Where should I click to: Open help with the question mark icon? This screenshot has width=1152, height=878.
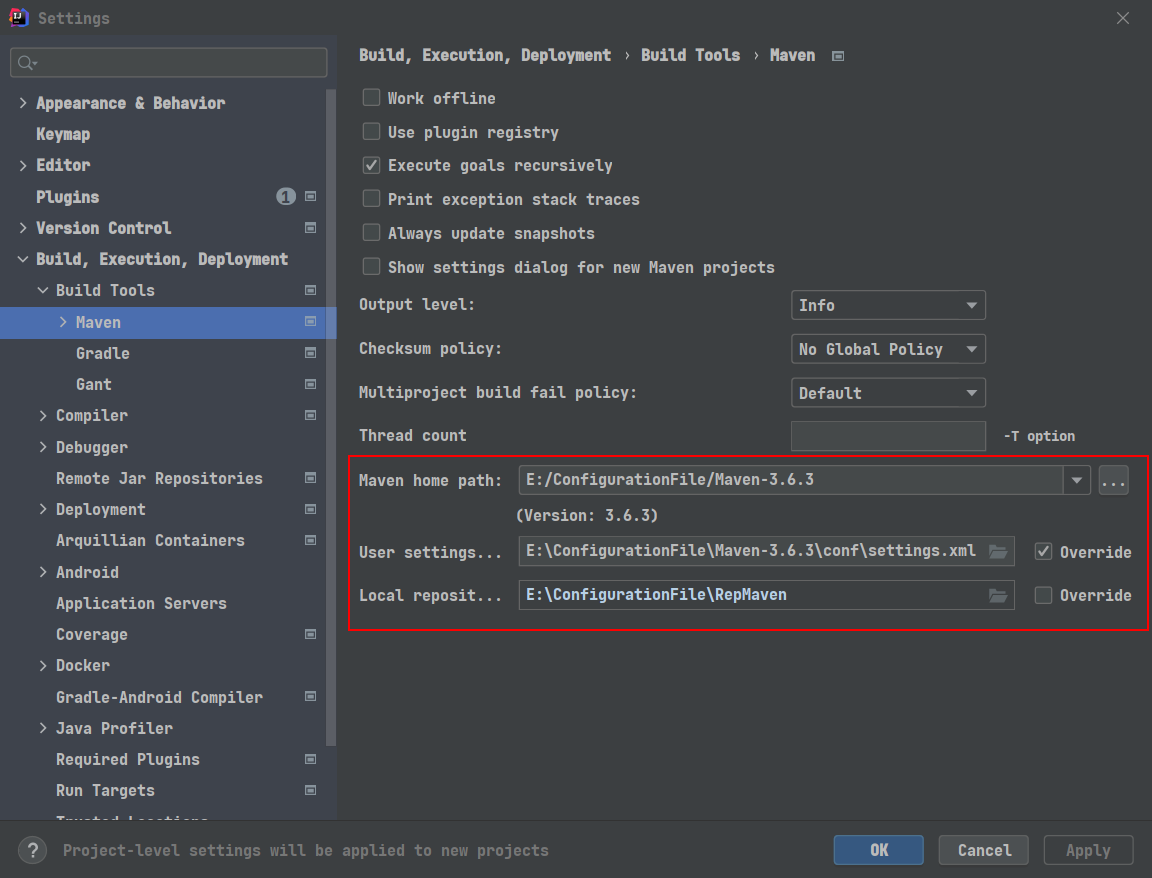[32, 851]
